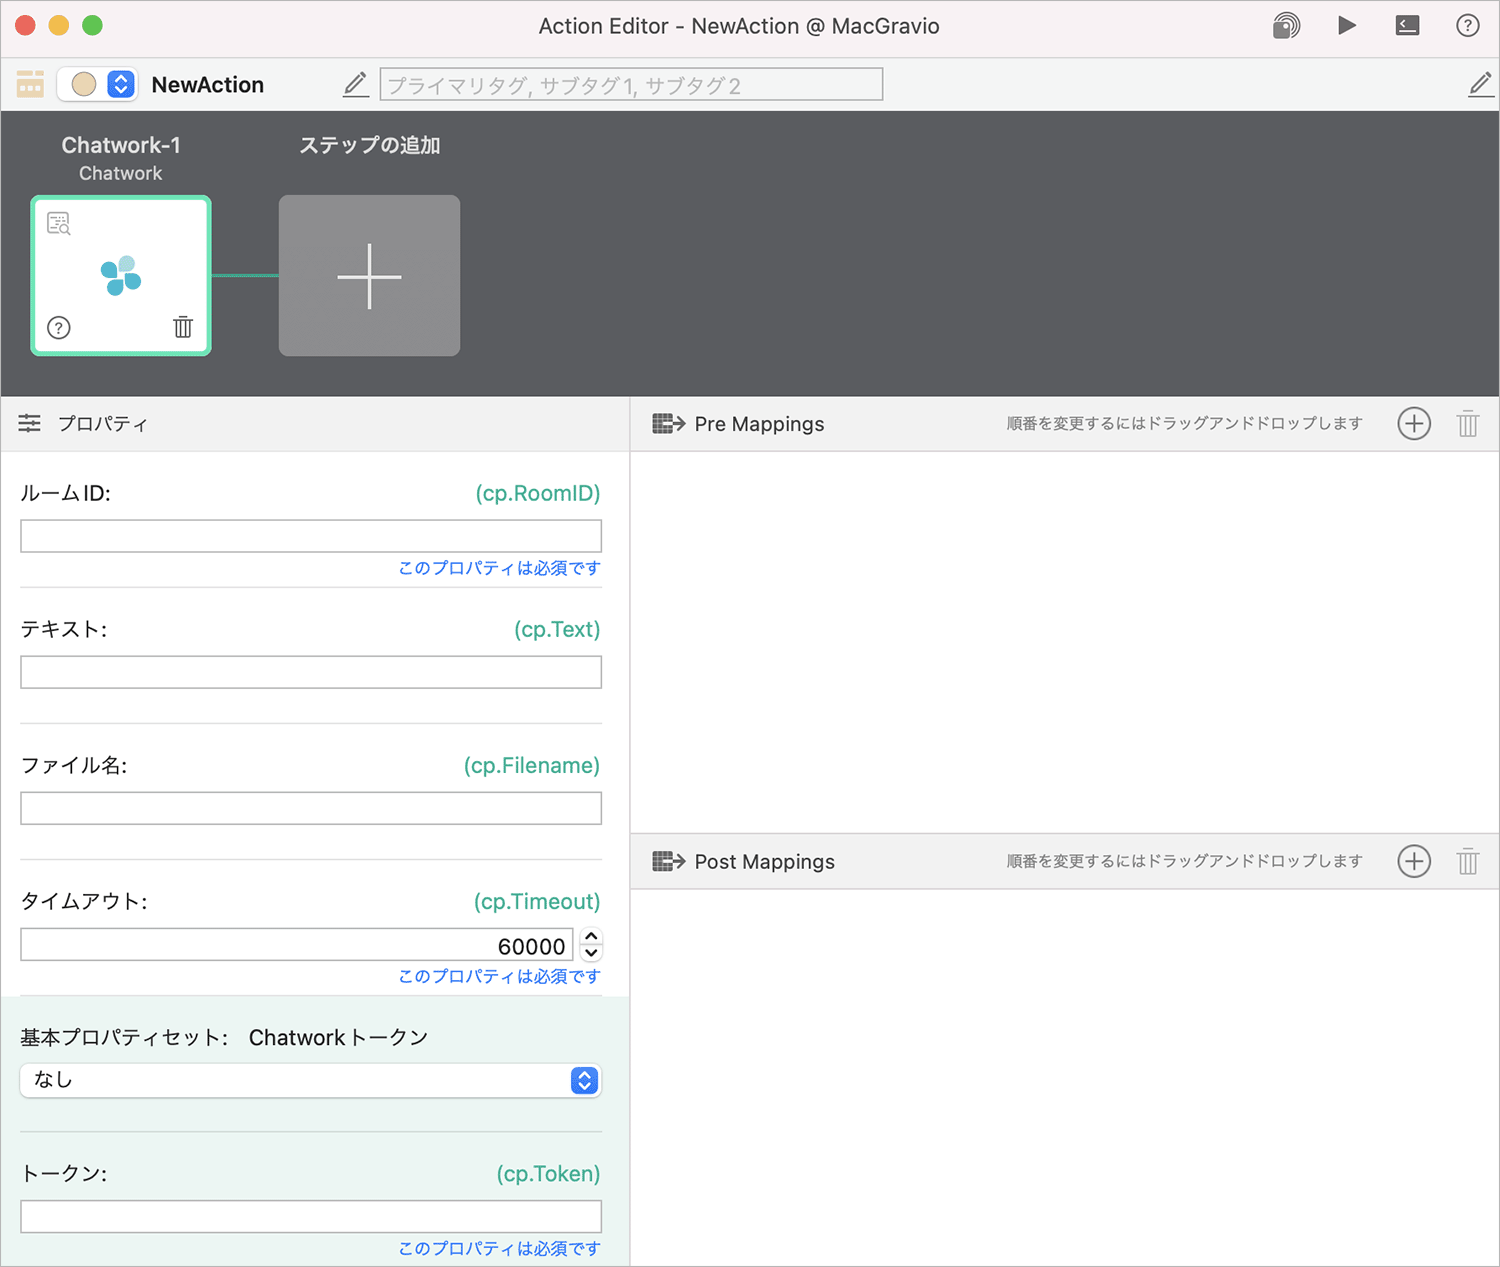This screenshot has width=1500, height=1267.
Task: Click the Post Mappings heading
Action: coord(765,861)
